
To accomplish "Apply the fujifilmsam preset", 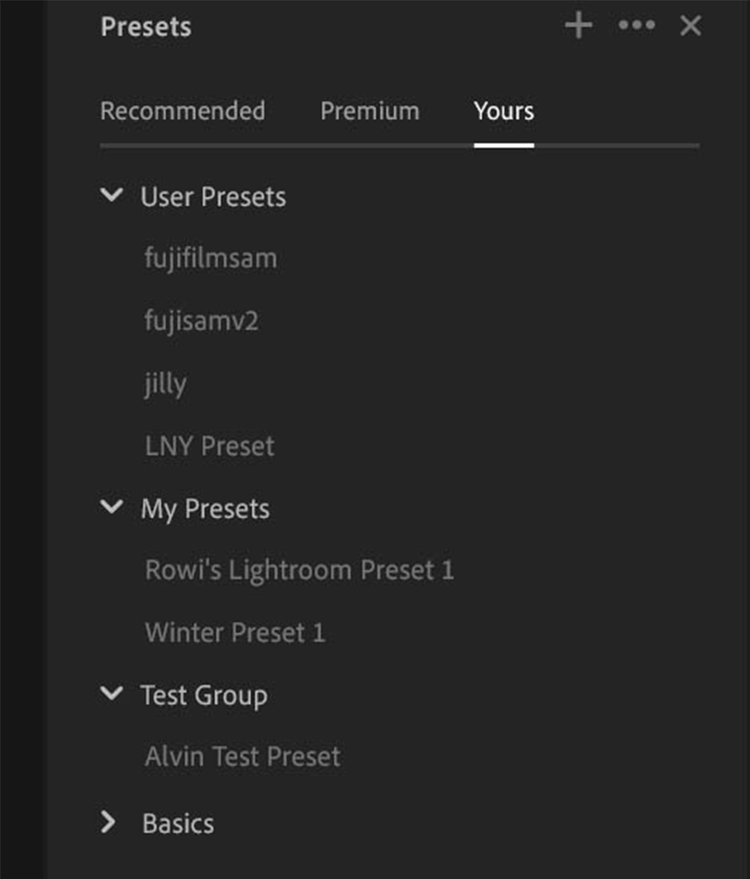I will point(210,259).
